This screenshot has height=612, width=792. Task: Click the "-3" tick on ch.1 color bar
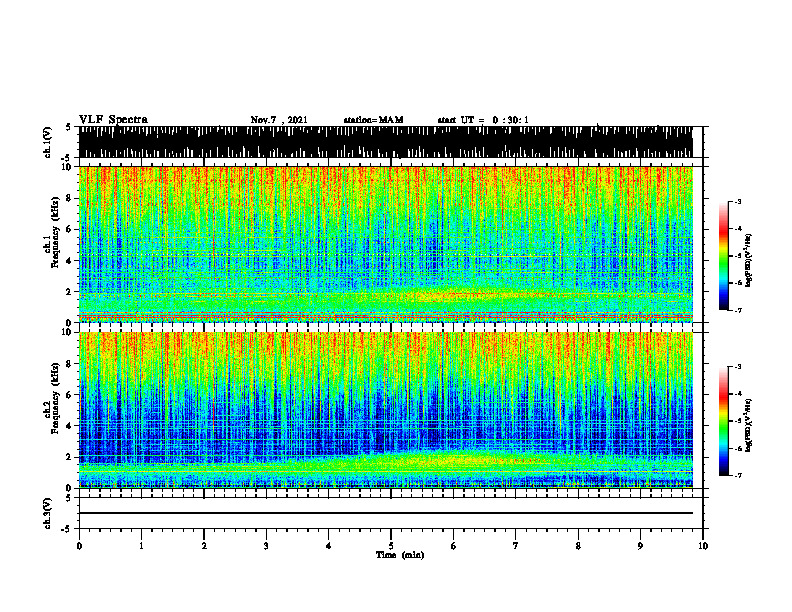(738, 201)
